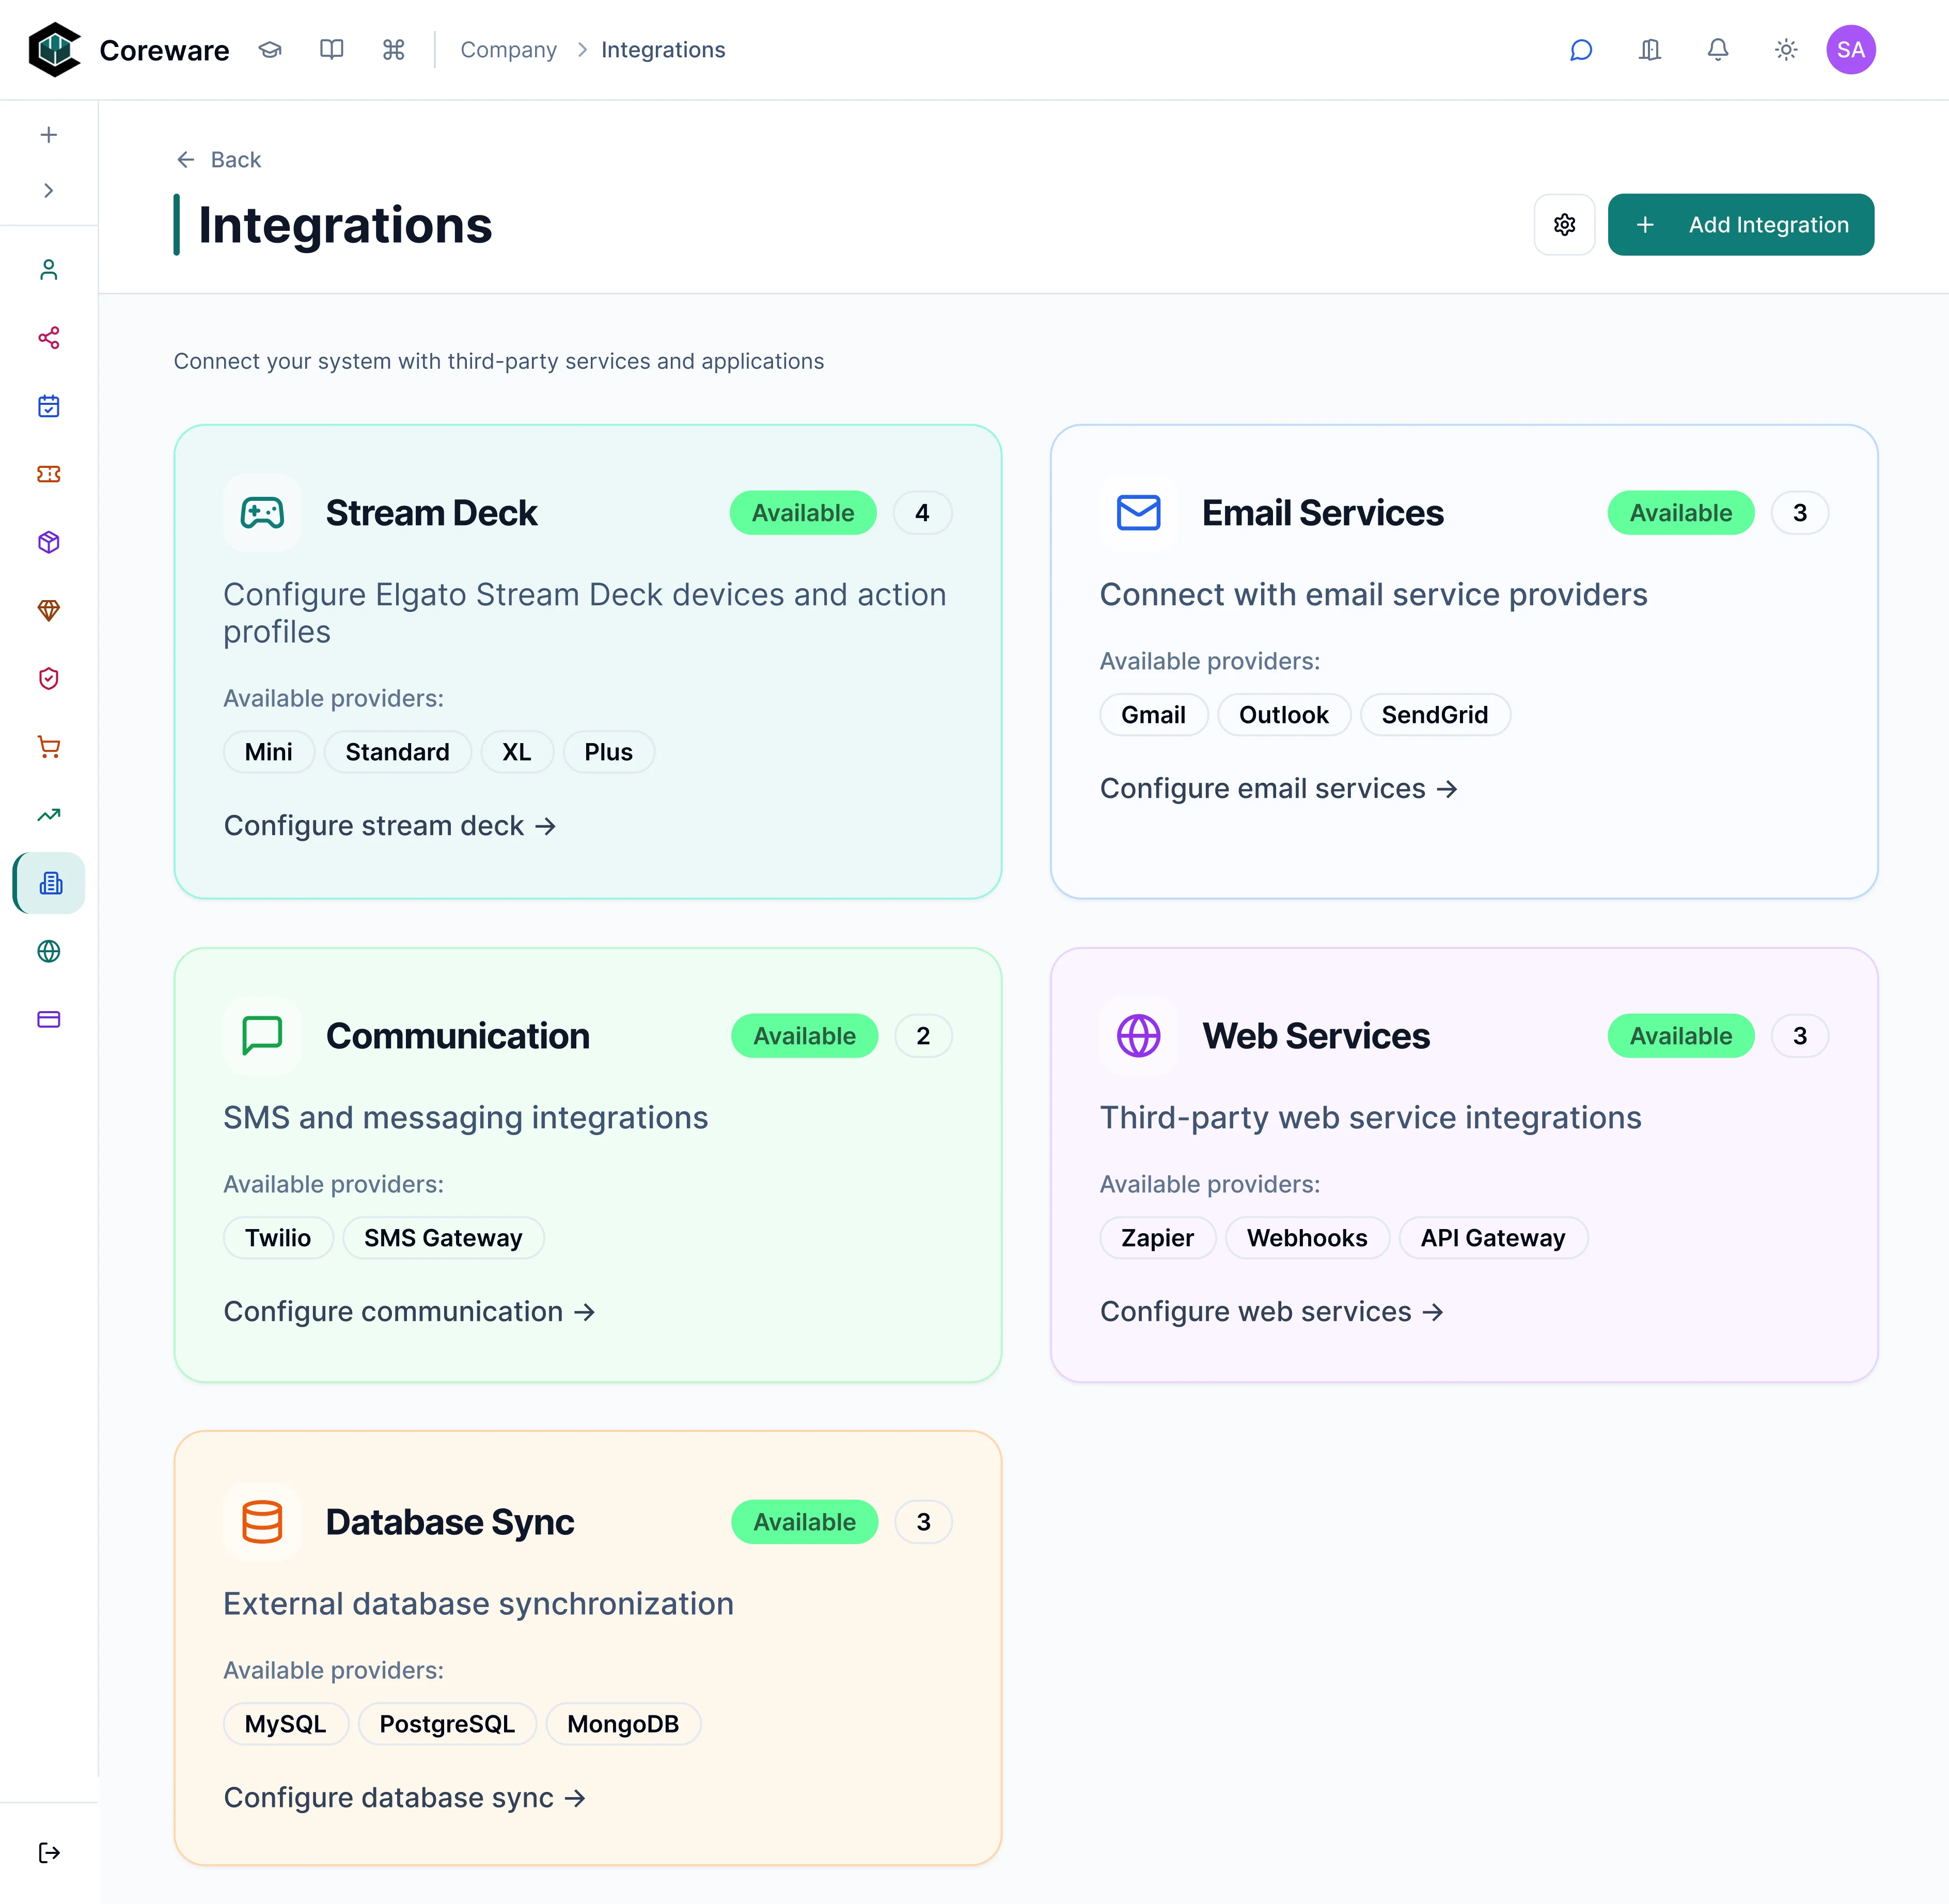Image resolution: width=1949 pixels, height=1904 pixels.
Task: Open the globe sidebar icon
Action: (x=49, y=951)
